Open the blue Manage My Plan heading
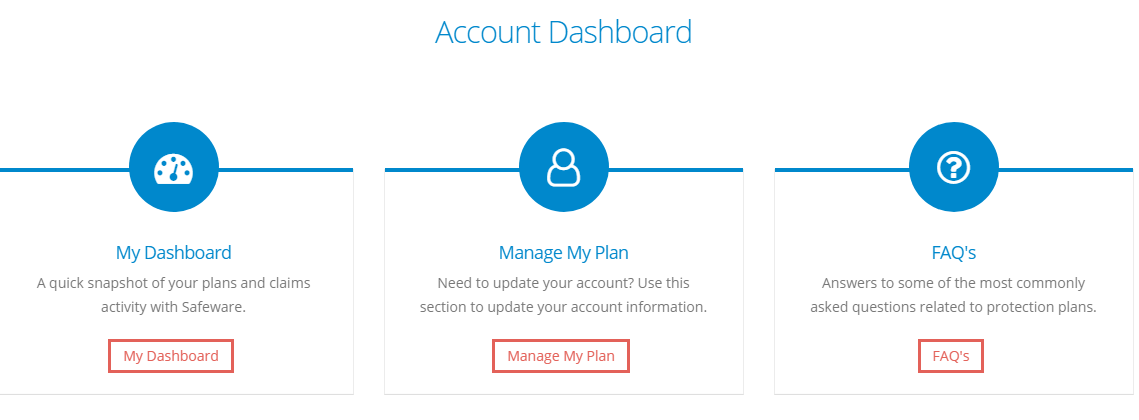The height and width of the screenshot is (420, 1139). 564,253
